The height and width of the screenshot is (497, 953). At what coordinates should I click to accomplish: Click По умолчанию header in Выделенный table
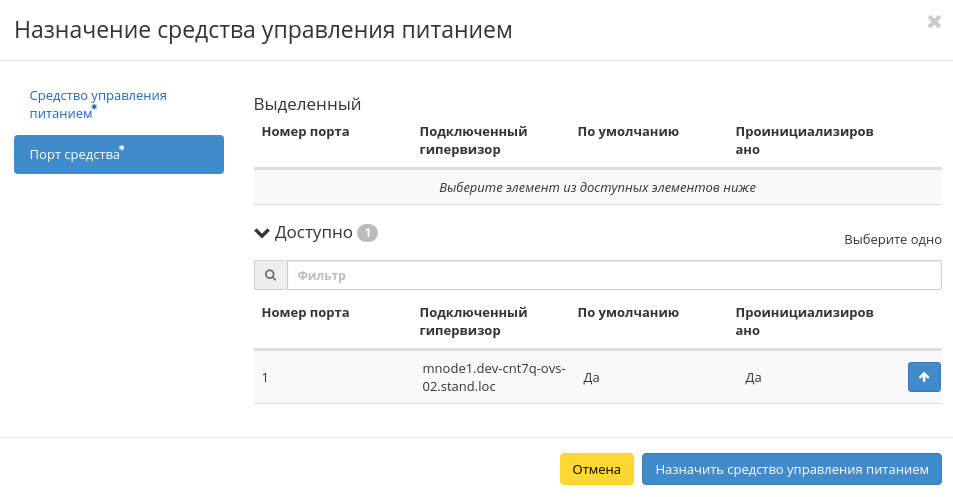628,132
